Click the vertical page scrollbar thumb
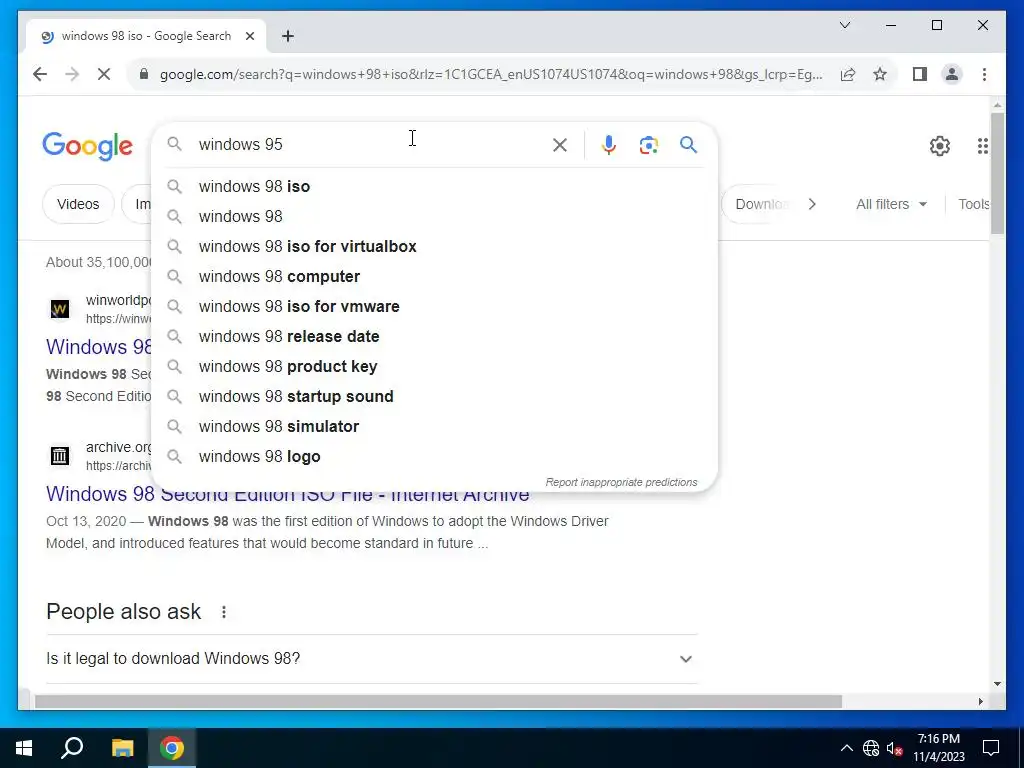Image resolution: width=1024 pixels, height=768 pixels. (997, 173)
